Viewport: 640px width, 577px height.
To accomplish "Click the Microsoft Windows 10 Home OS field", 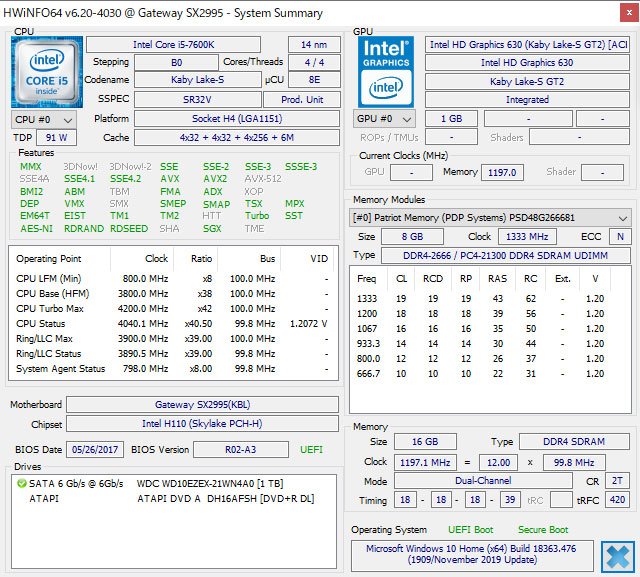I will tap(472, 555).
